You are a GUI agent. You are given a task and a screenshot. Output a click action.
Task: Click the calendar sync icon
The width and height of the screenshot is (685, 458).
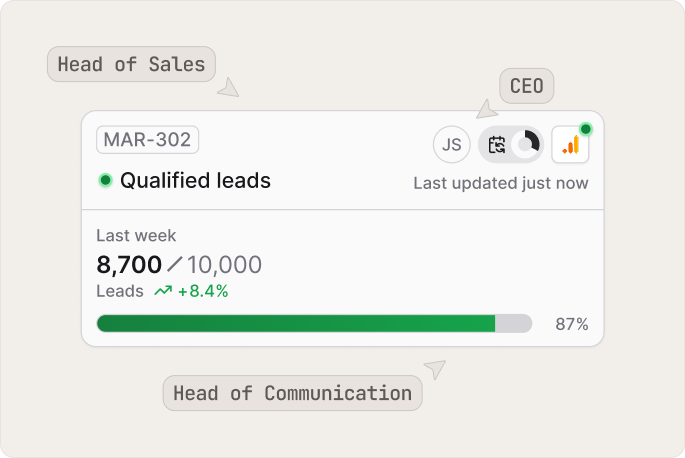[497, 145]
